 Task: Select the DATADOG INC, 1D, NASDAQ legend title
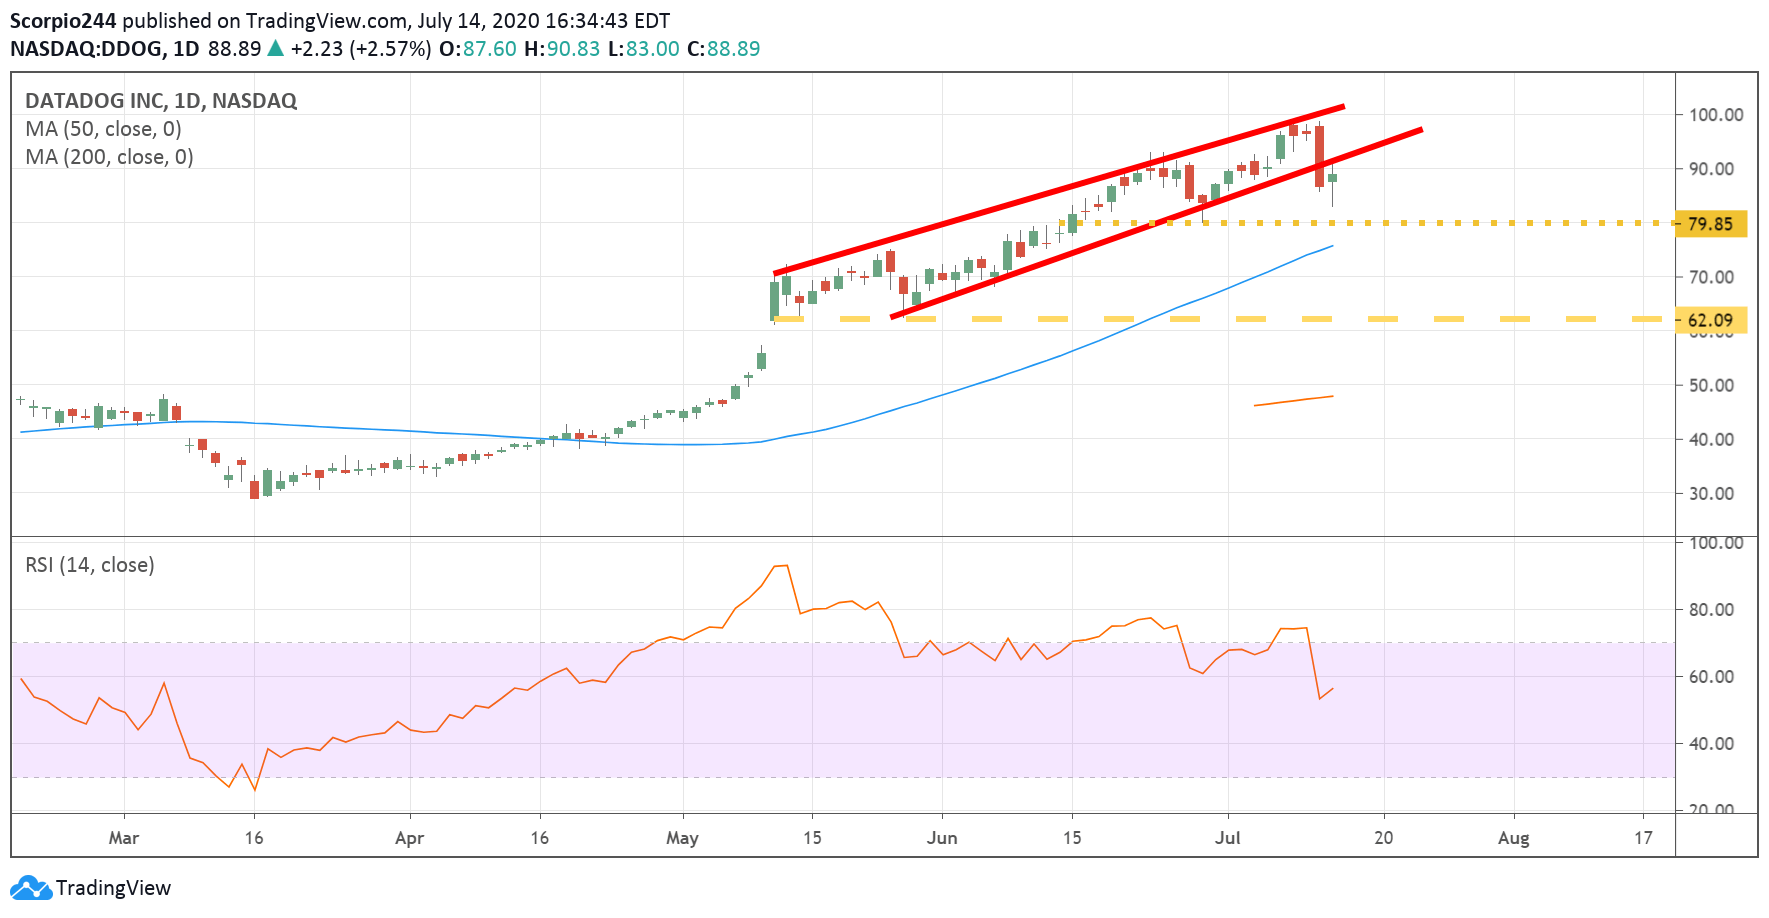(161, 101)
